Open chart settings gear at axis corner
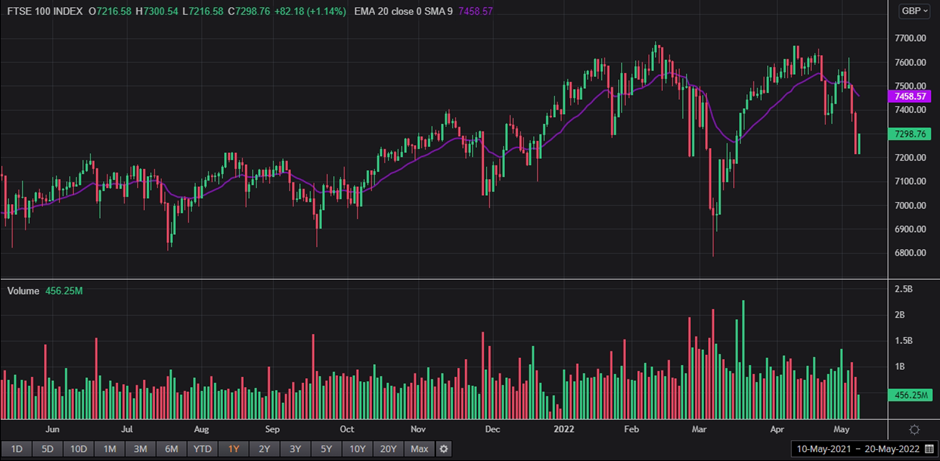The width and height of the screenshot is (940, 461). pos(914,429)
